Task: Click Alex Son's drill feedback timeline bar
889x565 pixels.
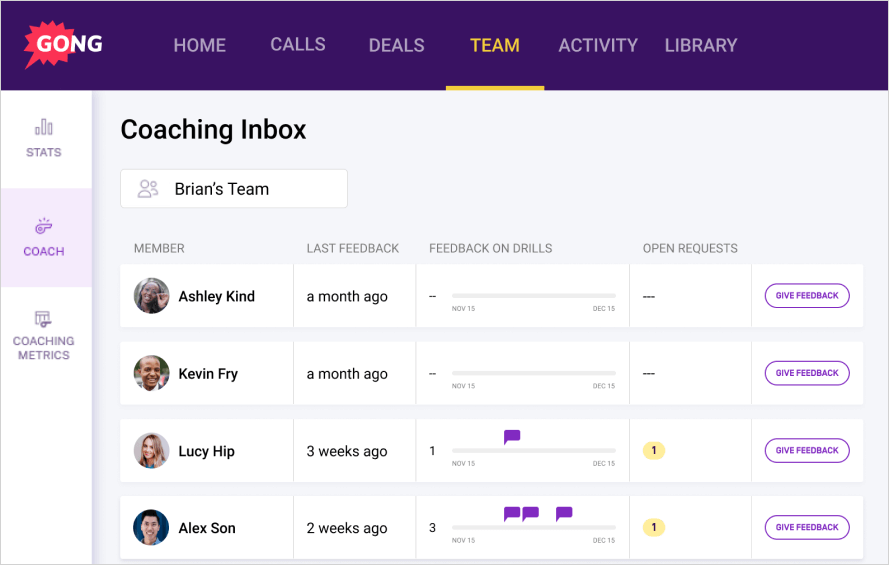Action: coord(534,528)
